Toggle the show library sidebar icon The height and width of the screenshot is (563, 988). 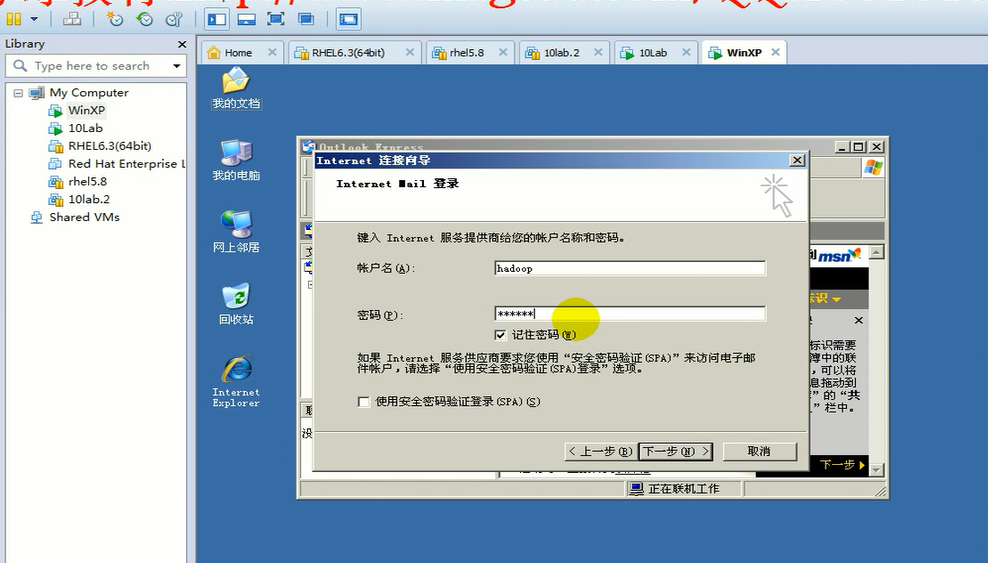click(217, 20)
